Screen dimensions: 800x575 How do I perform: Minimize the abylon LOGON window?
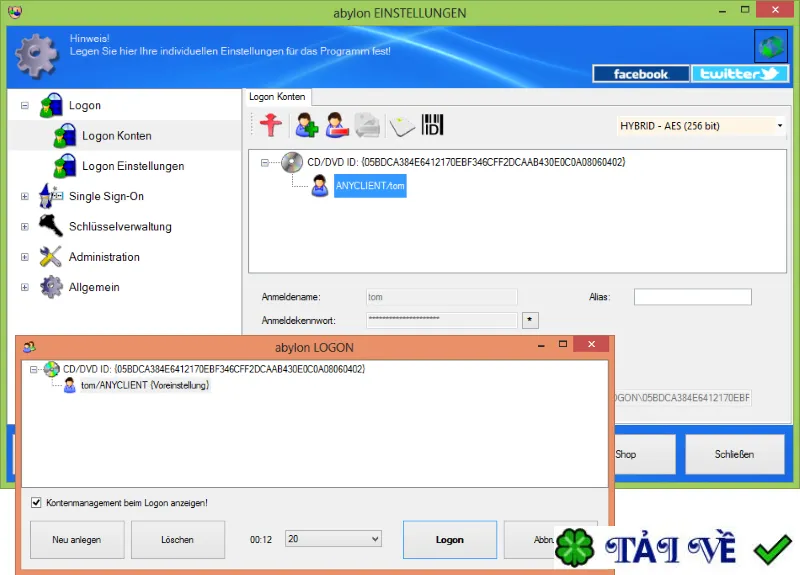click(541, 344)
